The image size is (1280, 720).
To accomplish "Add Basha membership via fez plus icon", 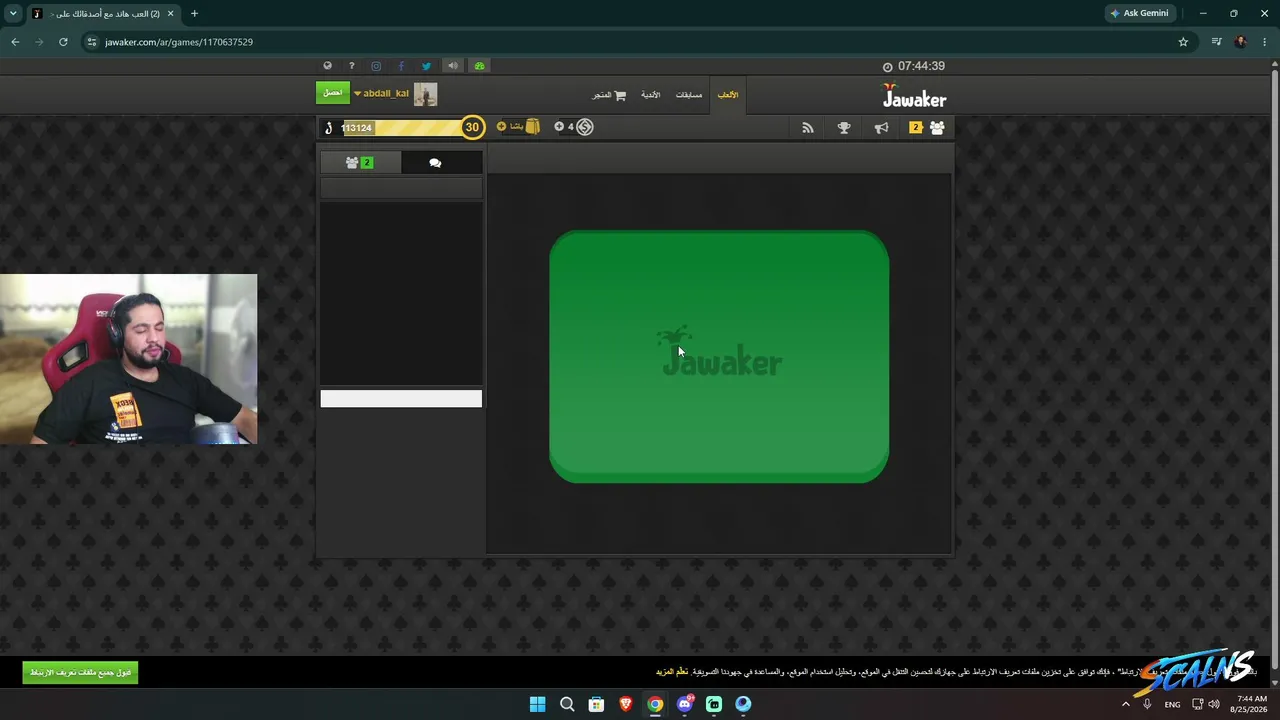I will (x=502, y=127).
